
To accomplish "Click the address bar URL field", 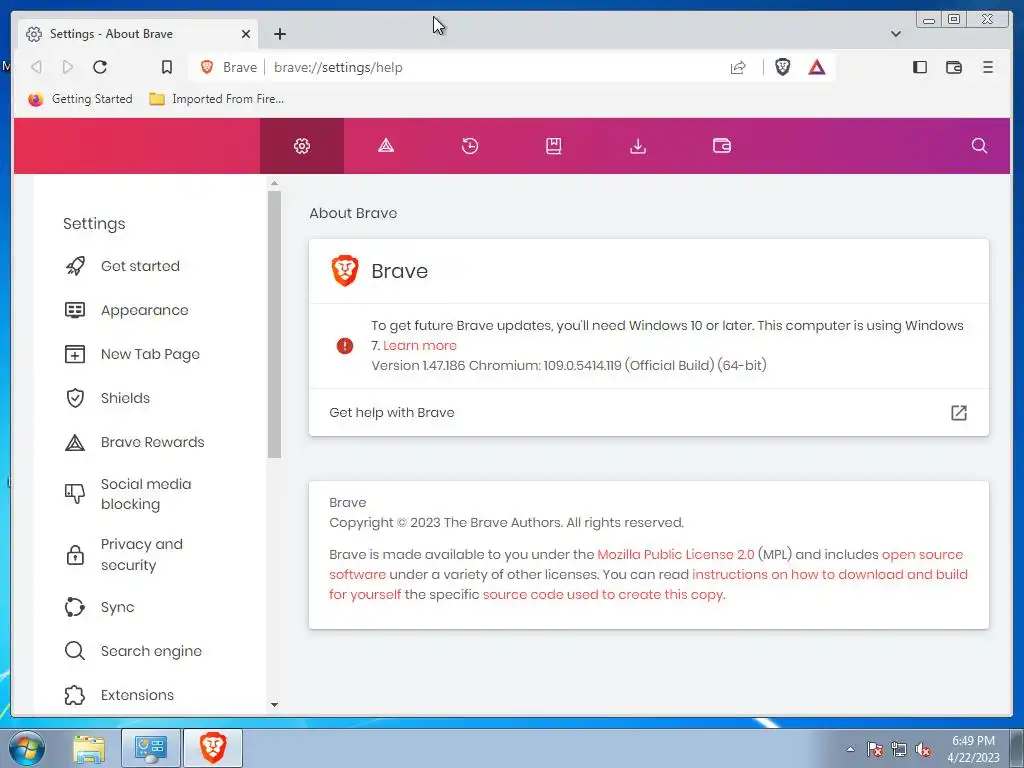I will (x=496, y=67).
